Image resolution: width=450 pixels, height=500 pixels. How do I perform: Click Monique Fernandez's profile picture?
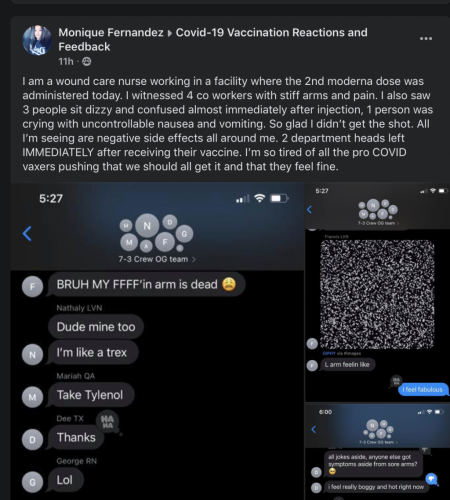pos(37,40)
